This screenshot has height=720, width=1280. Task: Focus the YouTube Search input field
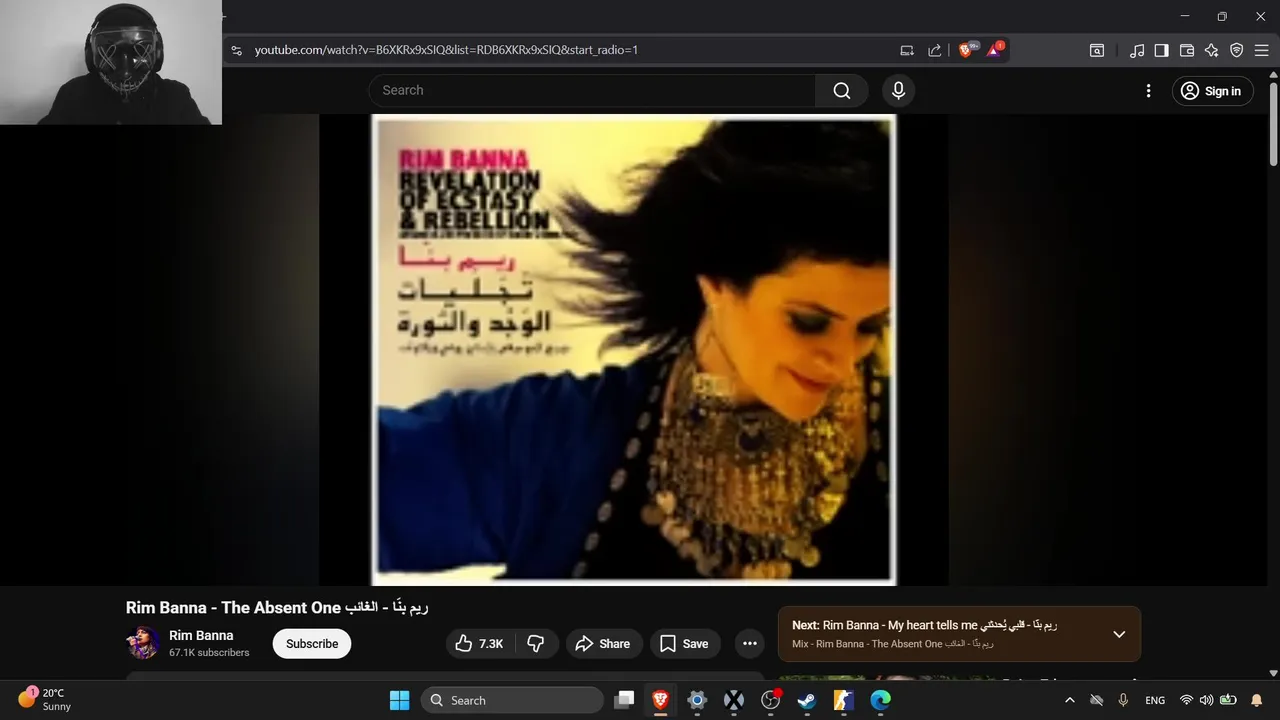pyautogui.click(x=592, y=90)
